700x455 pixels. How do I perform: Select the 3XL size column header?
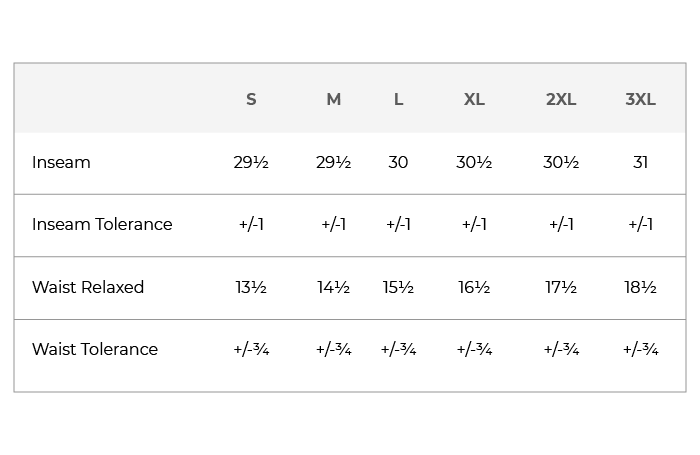point(640,99)
